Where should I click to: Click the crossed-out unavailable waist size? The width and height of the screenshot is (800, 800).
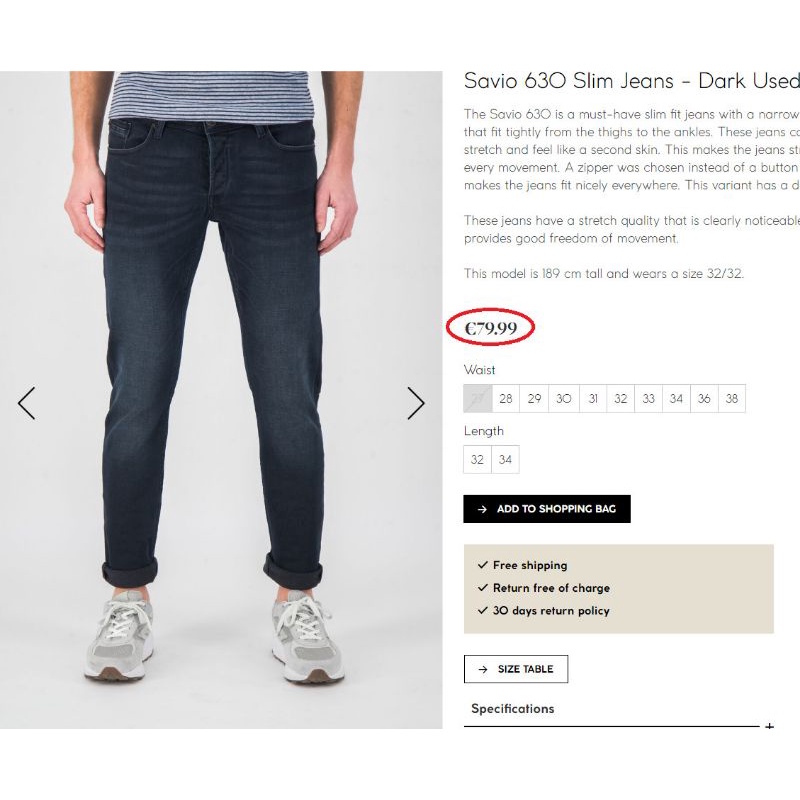[x=478, y=399]
